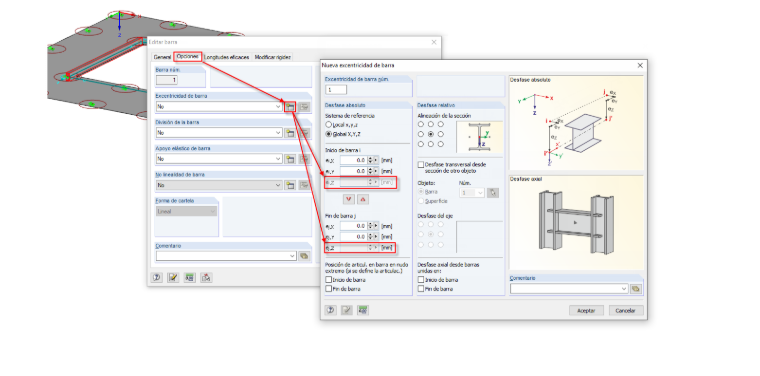760x376 pixels.
Task: Check Inicio de barra under Posición de articul.
Action: click(x=329, y=280)
